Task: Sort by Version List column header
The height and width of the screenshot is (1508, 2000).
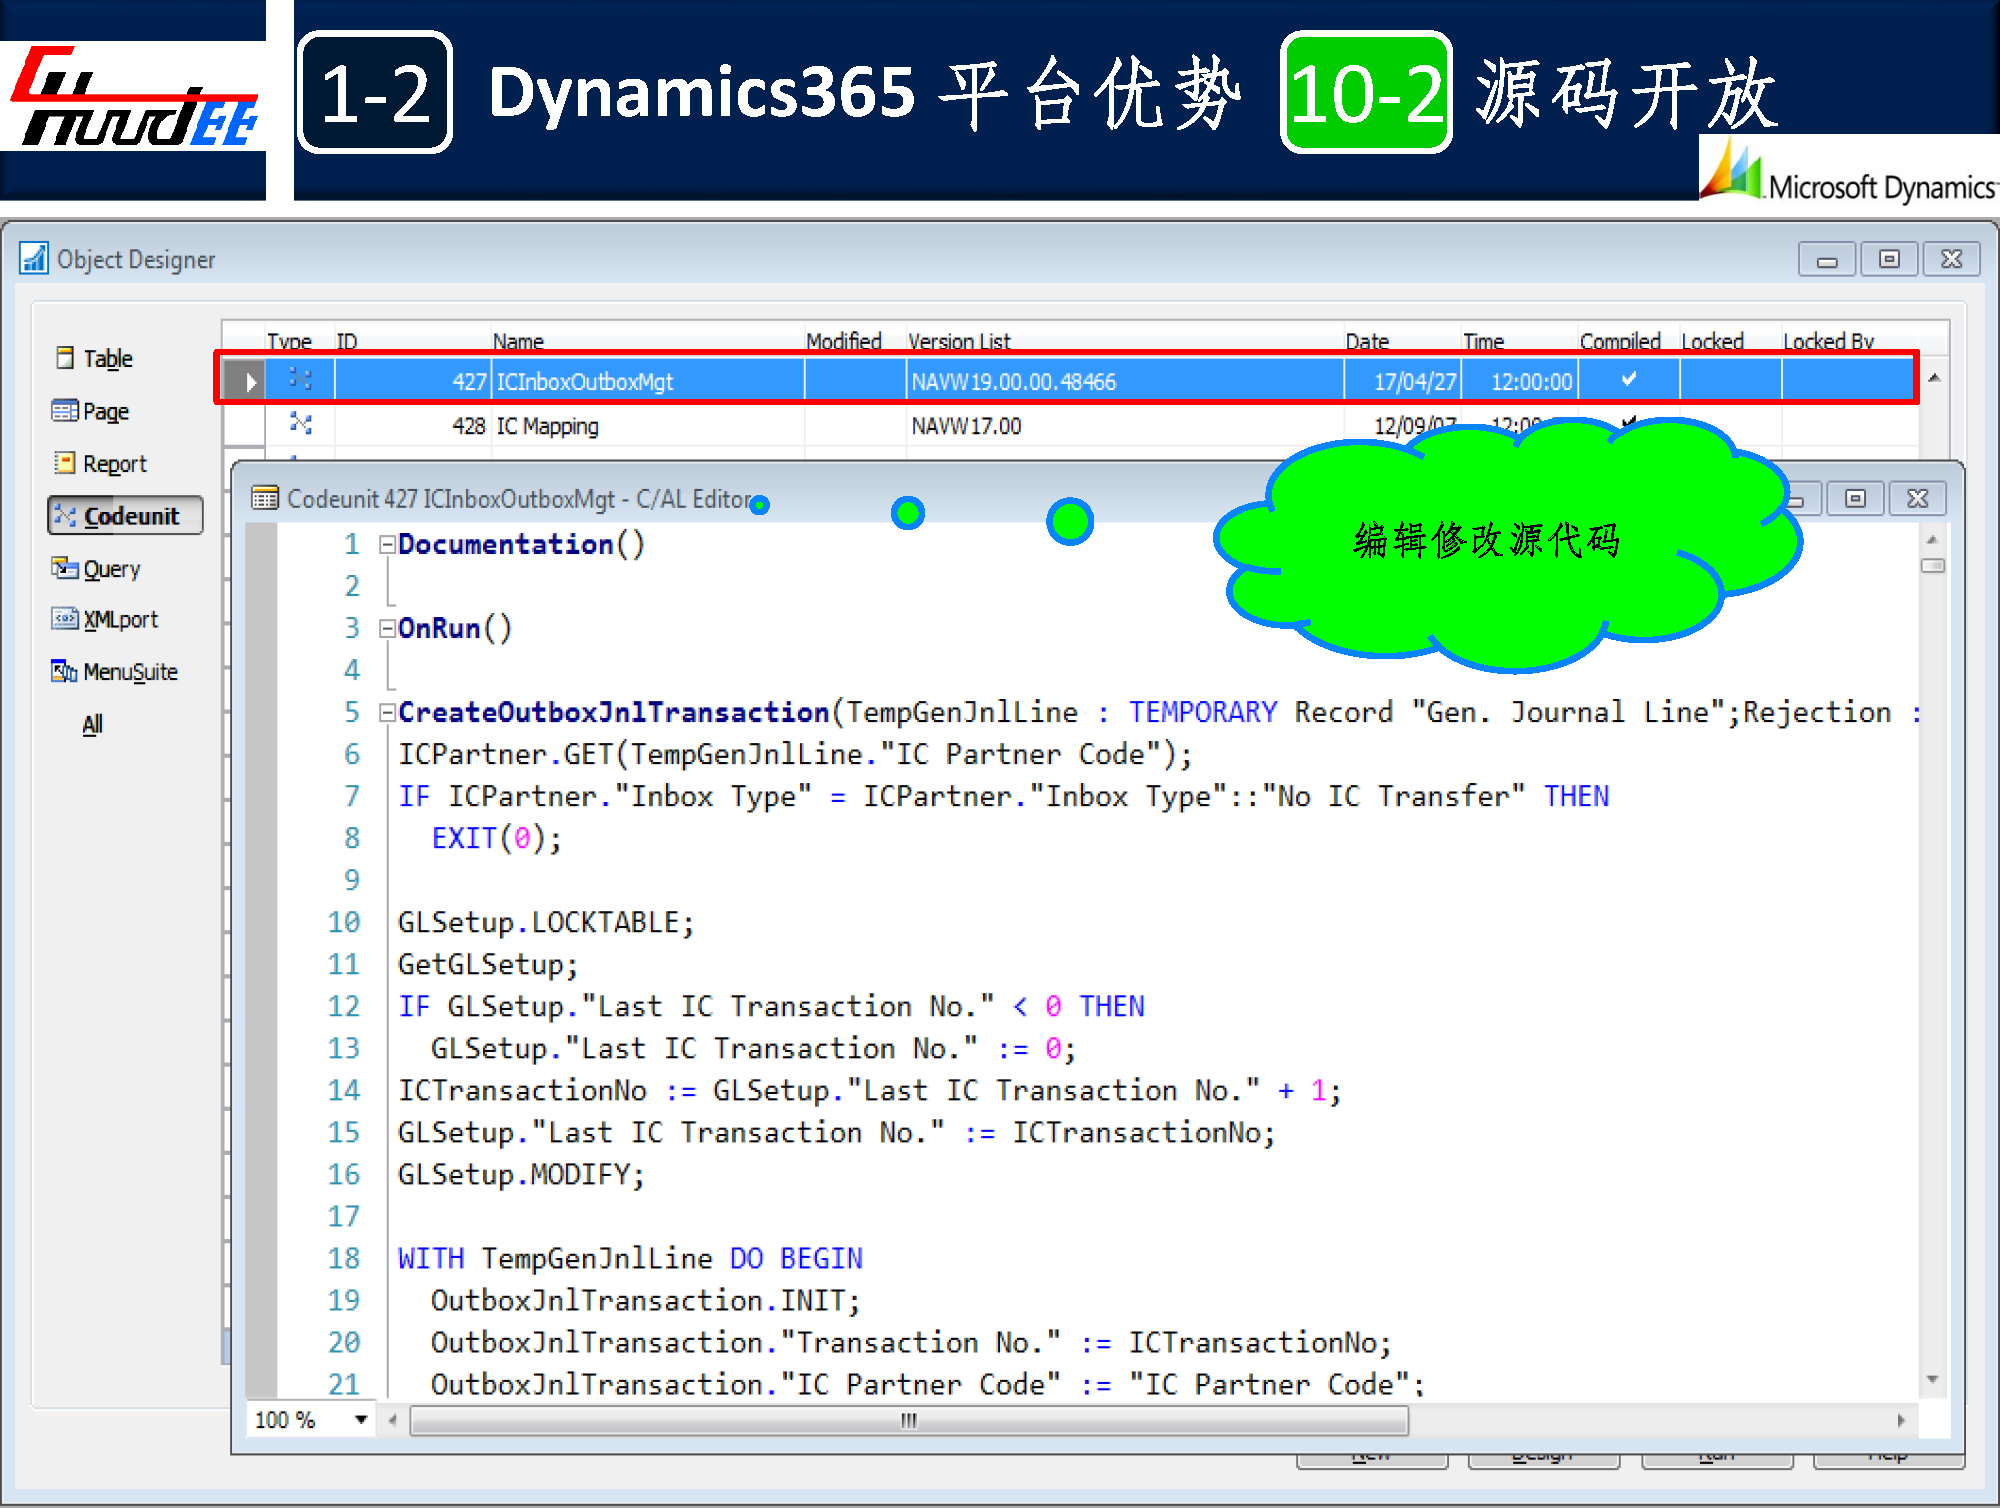Action: [958, 341]
